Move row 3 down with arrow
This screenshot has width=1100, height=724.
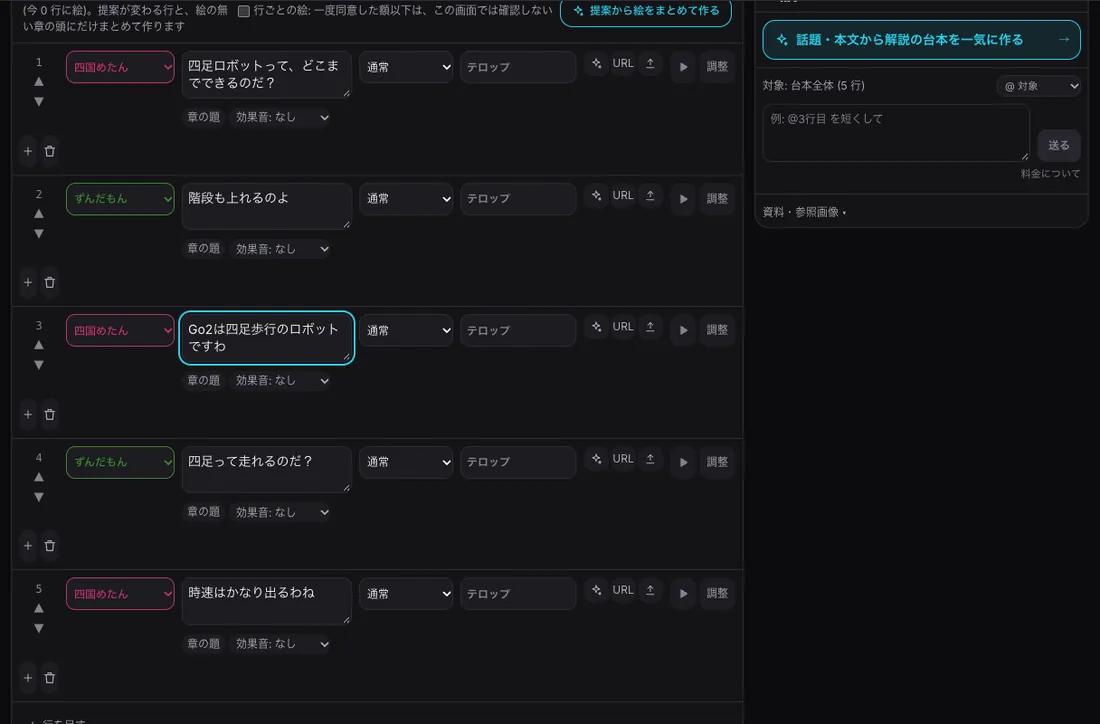(x=39, y=365)
